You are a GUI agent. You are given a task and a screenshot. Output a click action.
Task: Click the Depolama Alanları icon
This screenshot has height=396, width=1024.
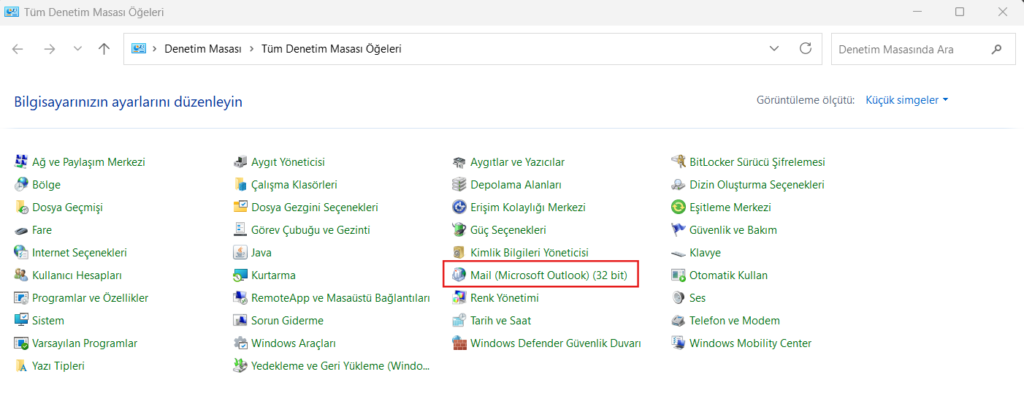tap(460, 185)
